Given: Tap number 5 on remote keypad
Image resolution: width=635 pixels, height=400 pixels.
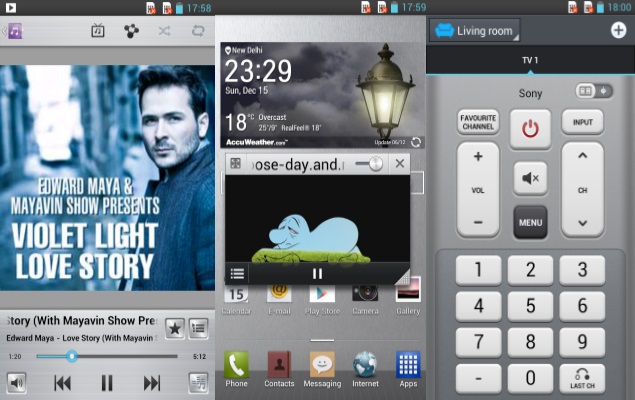Looking at the screenshot, I should [x=530, y=306].
